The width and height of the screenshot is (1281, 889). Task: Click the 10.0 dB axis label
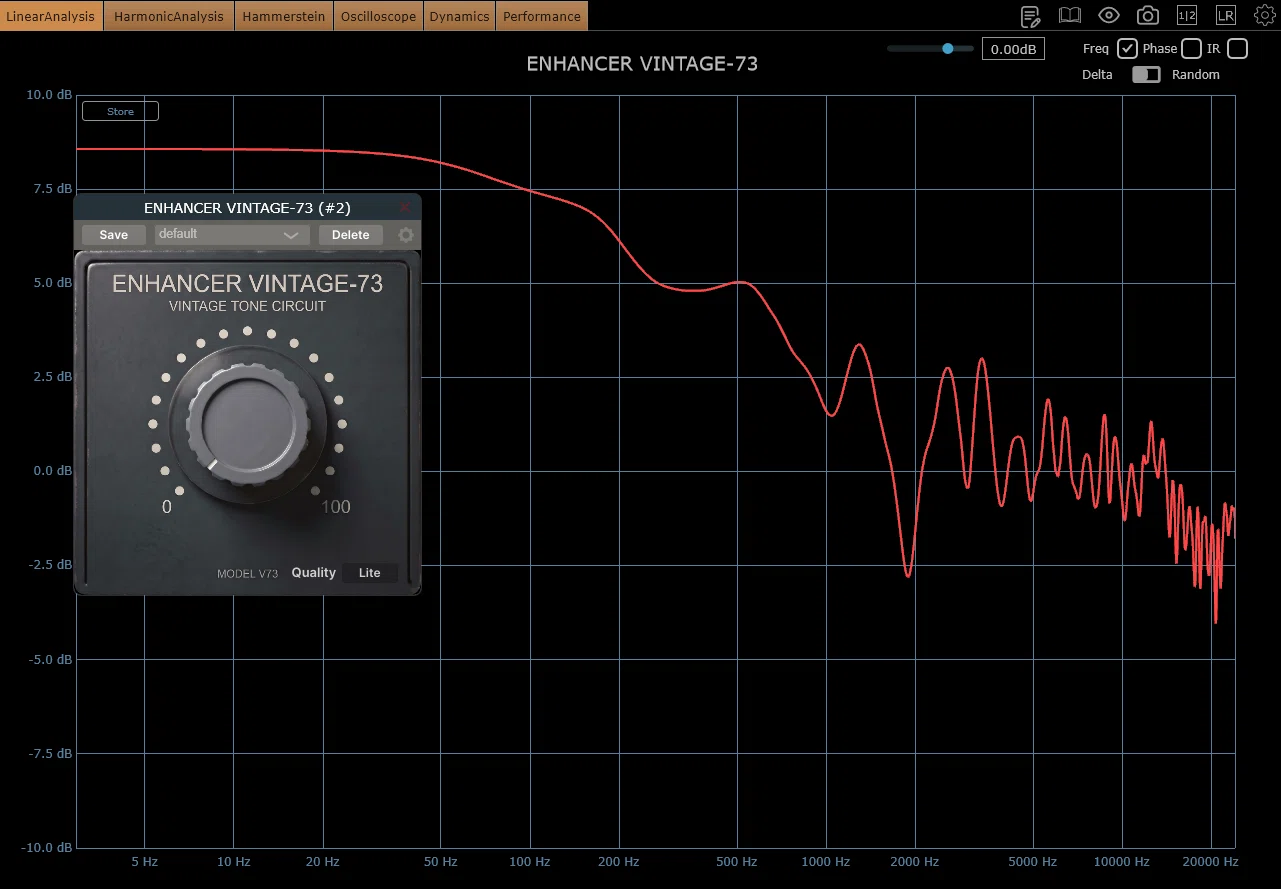[x=48, y=95]
